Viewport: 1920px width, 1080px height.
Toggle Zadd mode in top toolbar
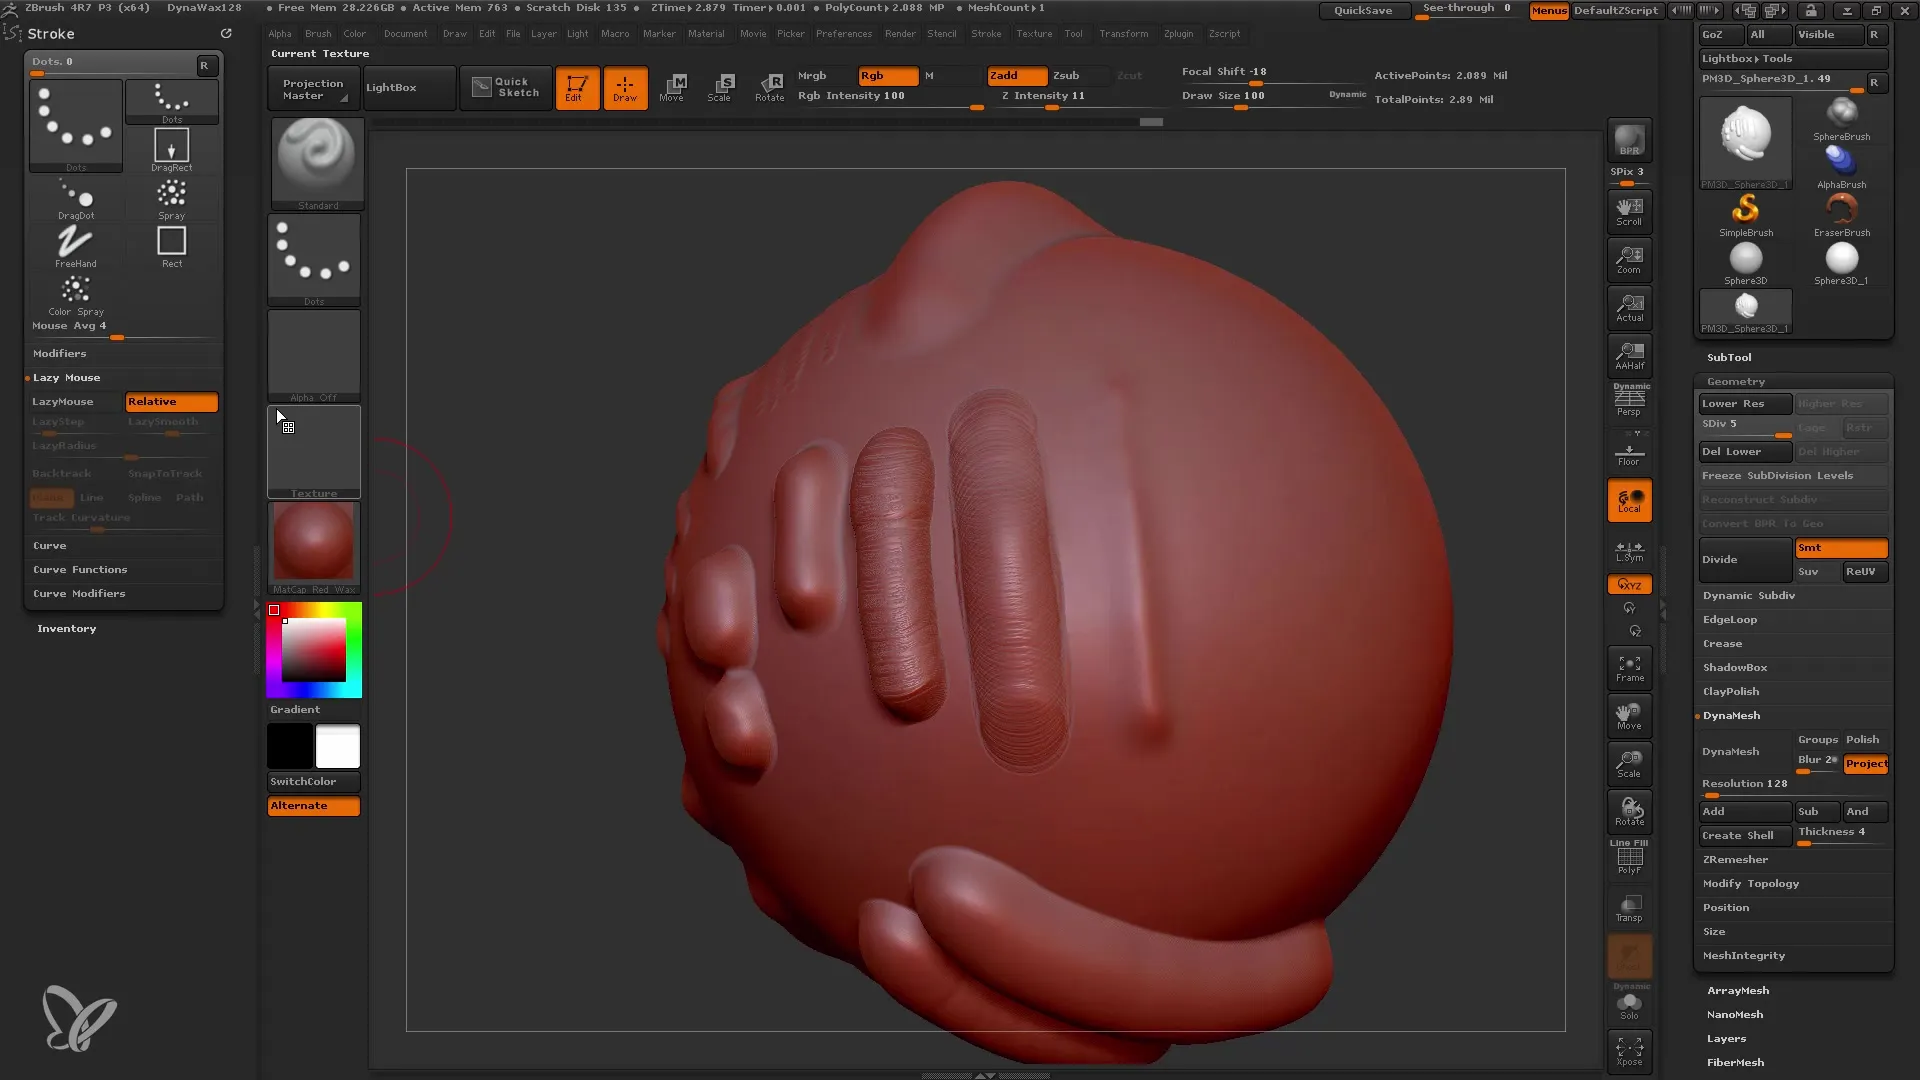coord(1006,75)
